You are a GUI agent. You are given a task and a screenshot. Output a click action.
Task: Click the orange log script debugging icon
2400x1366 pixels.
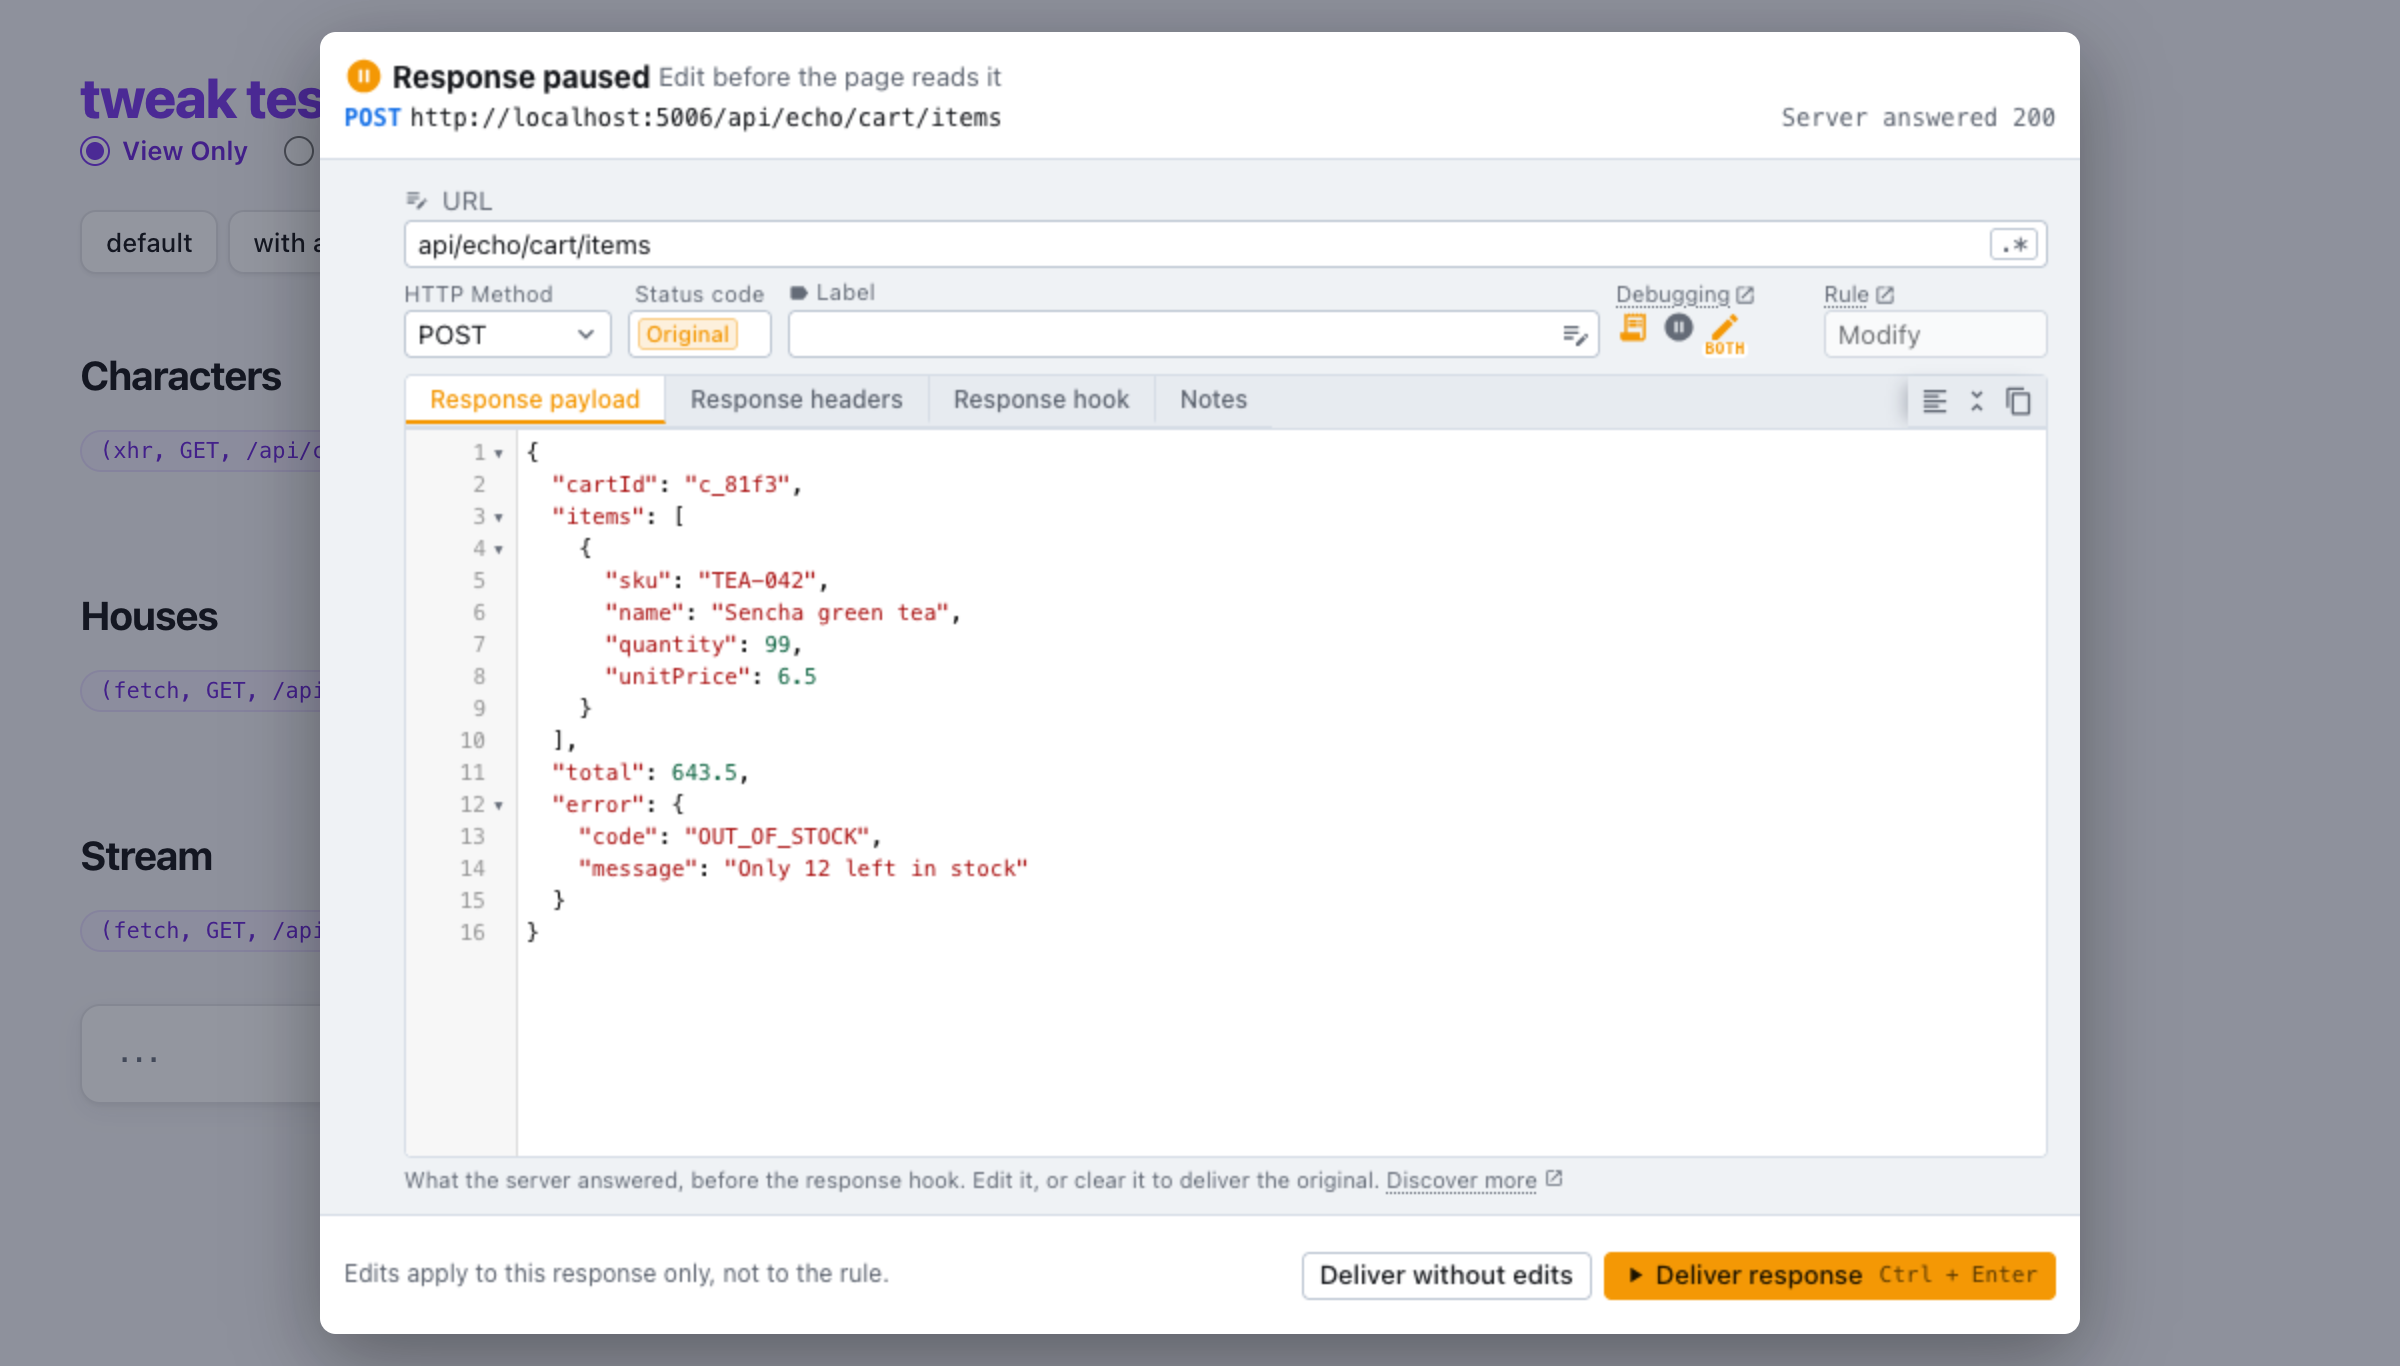coord(1633,328)
